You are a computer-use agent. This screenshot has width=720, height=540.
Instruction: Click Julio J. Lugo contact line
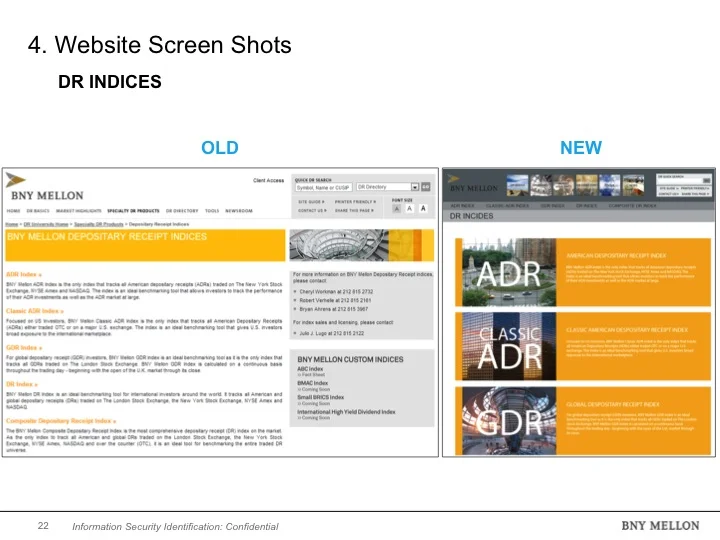click(332, 333)
